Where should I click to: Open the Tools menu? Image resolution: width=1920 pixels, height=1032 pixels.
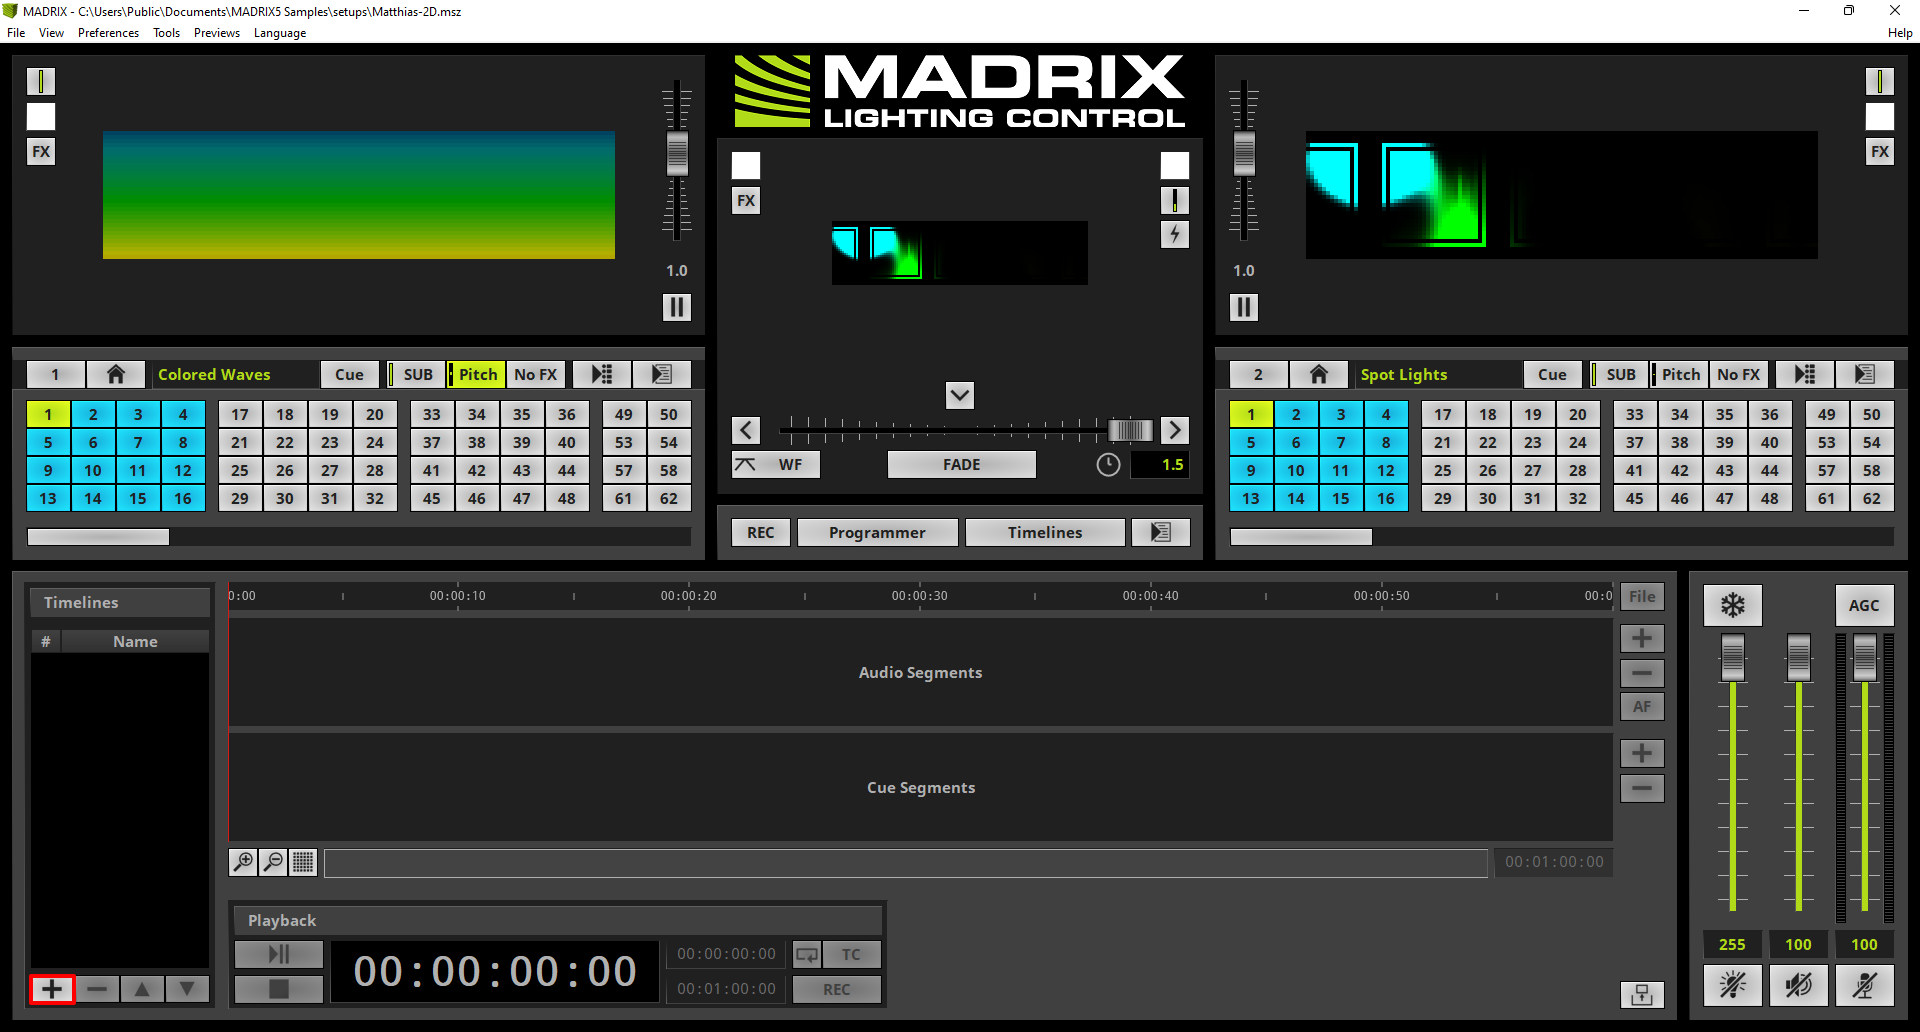pyautogui.click(x=166, y=33)
